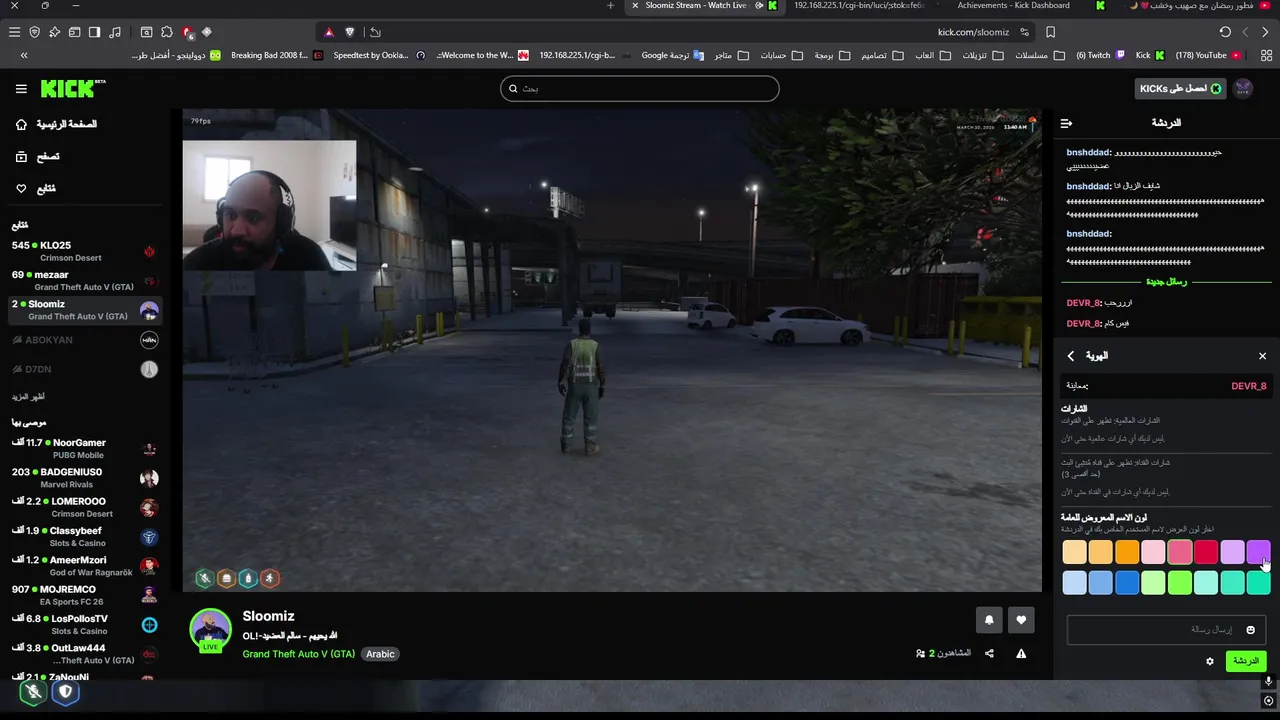Open the Kick hamburger menu
The height and width of the screenshot is (720, 1280).
tap(21, 89)
